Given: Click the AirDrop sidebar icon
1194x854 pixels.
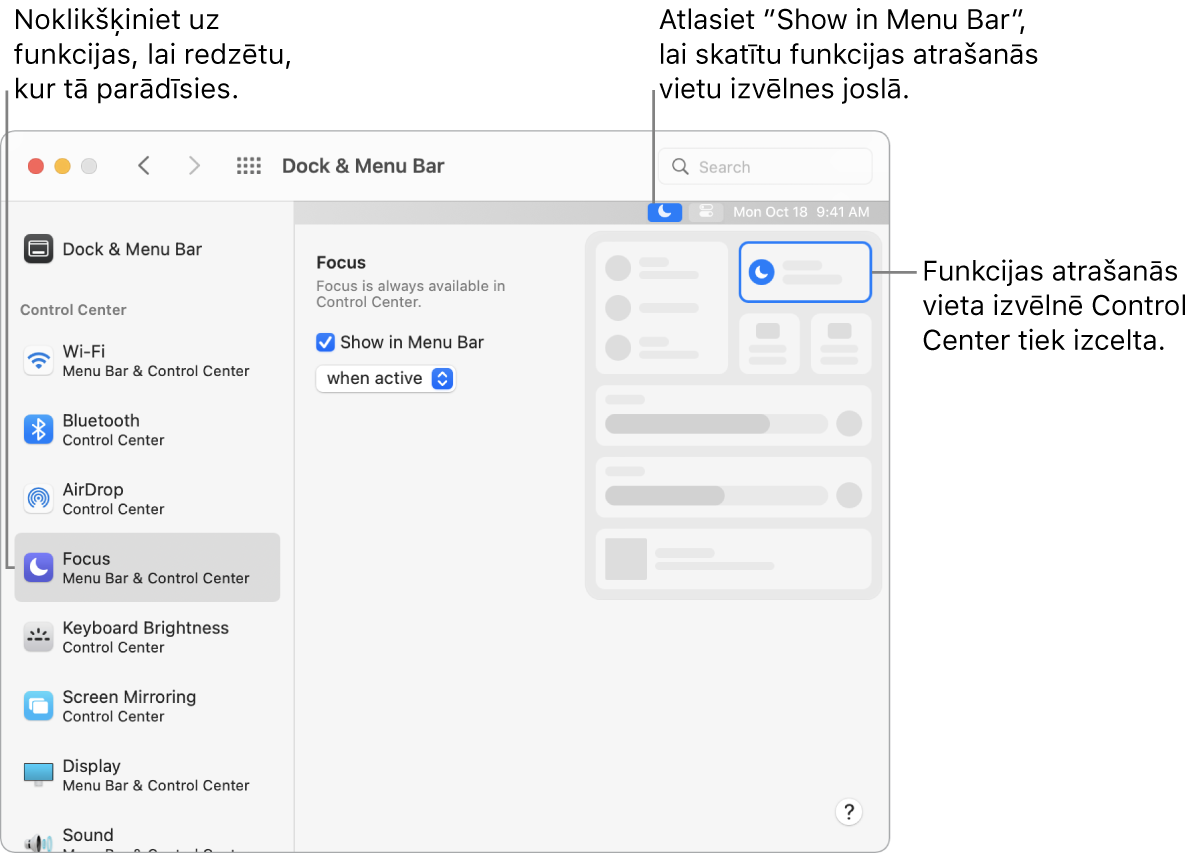Looking at the screenshot, I should pyautogui.click(x=38, y=499).
